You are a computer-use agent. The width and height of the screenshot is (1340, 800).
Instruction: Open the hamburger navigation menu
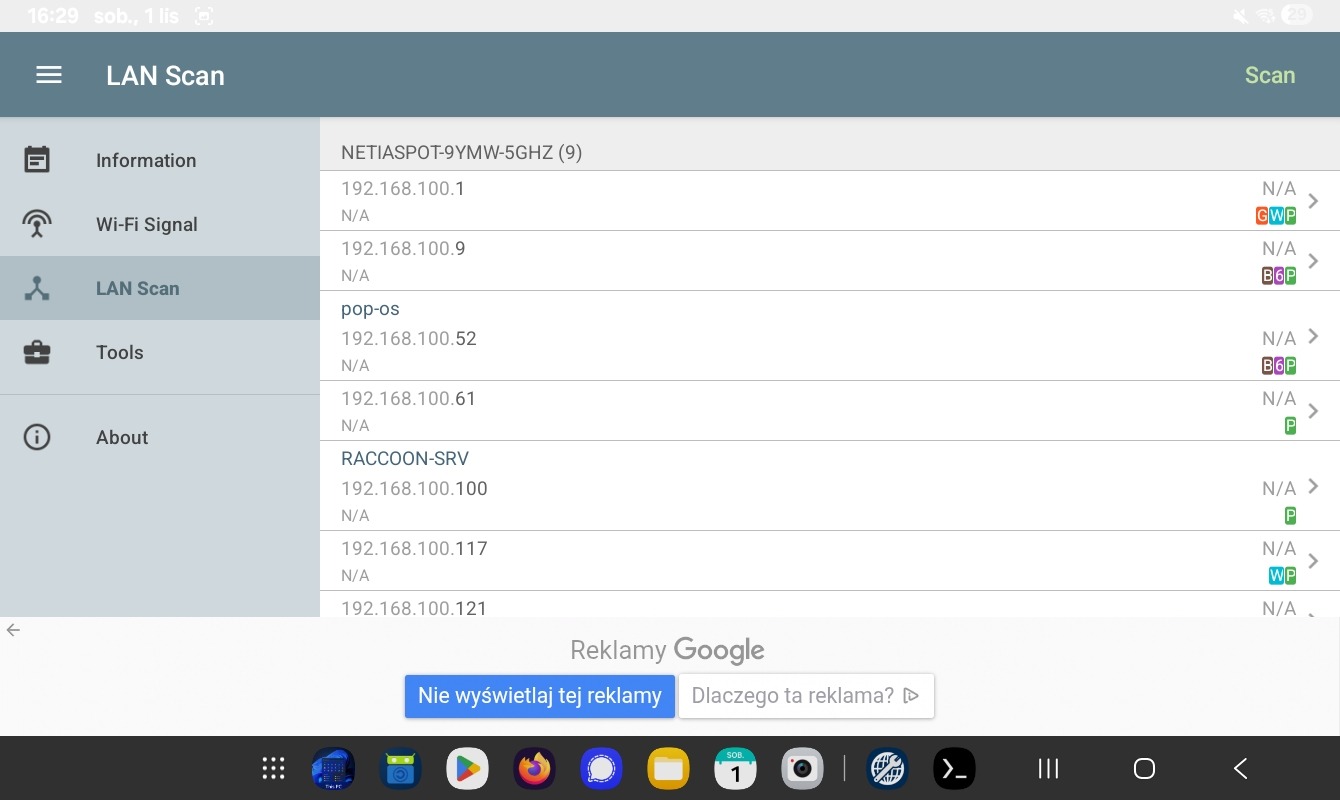(x=49, y=75)
